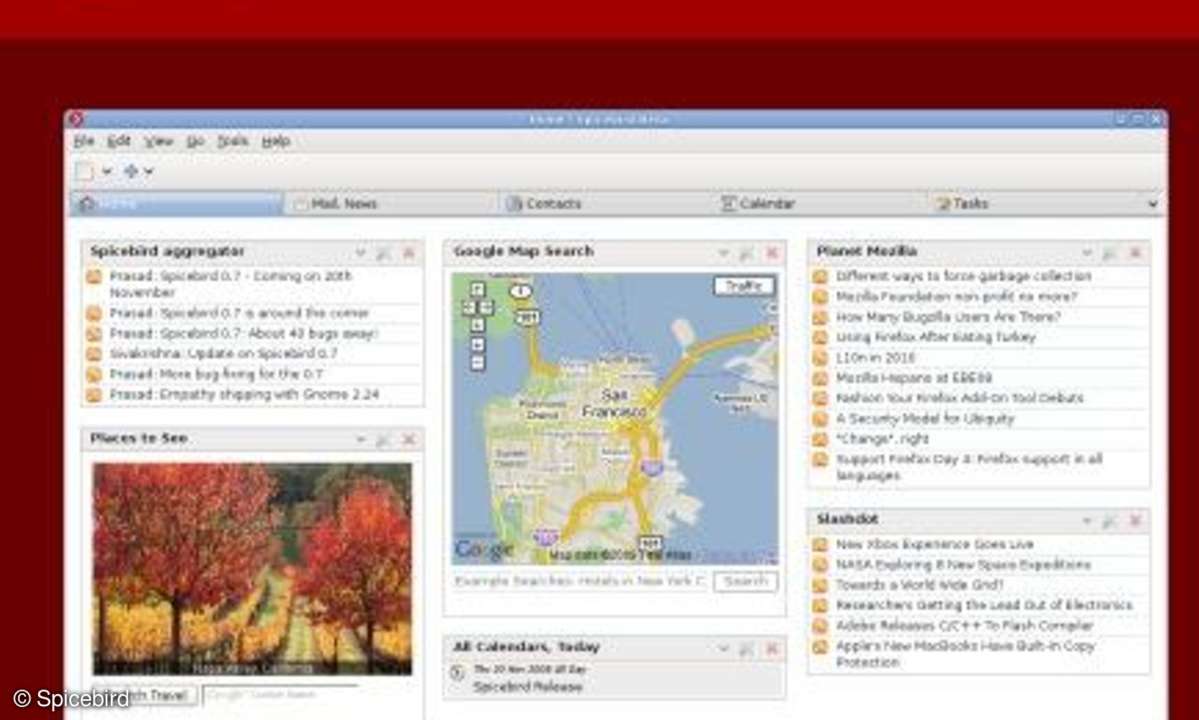Click feed icon beside 'Different ways to force garbage collection'

[x=820, y=277]
